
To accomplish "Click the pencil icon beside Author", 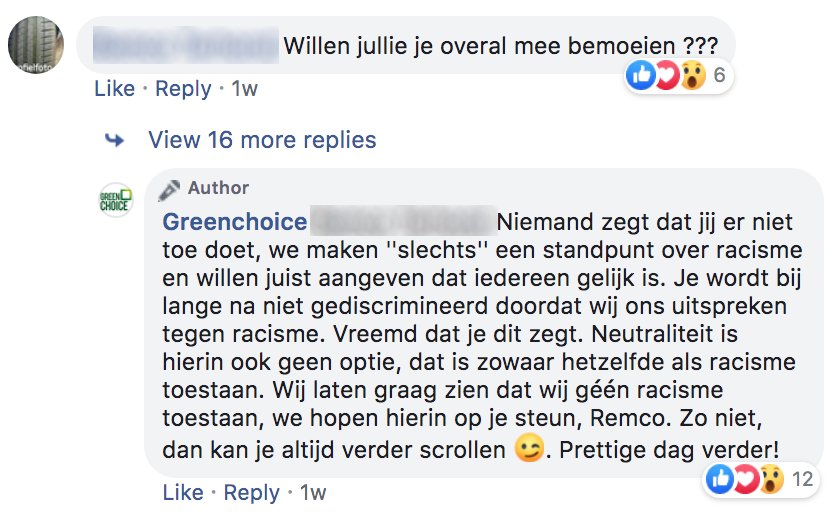I will (x=170, y=189).
